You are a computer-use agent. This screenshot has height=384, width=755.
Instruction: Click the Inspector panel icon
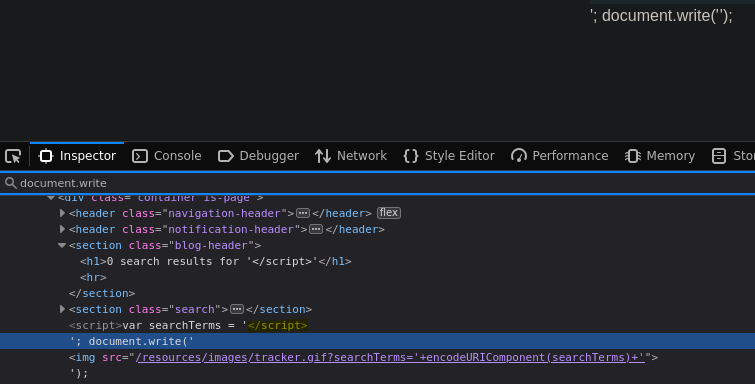[46, 156]
